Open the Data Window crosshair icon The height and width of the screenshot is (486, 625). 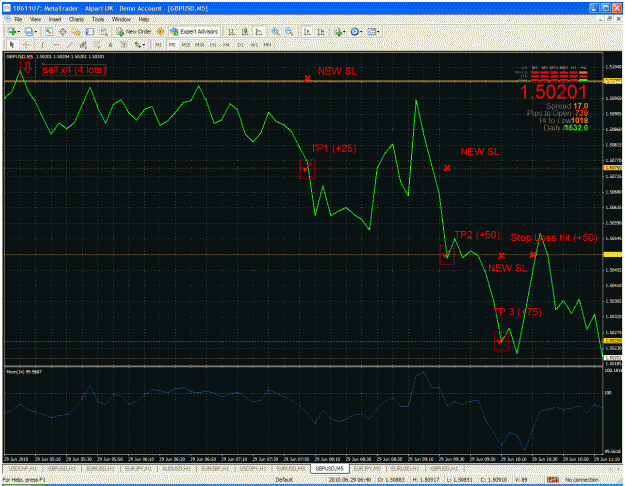(x=63, y=31)
